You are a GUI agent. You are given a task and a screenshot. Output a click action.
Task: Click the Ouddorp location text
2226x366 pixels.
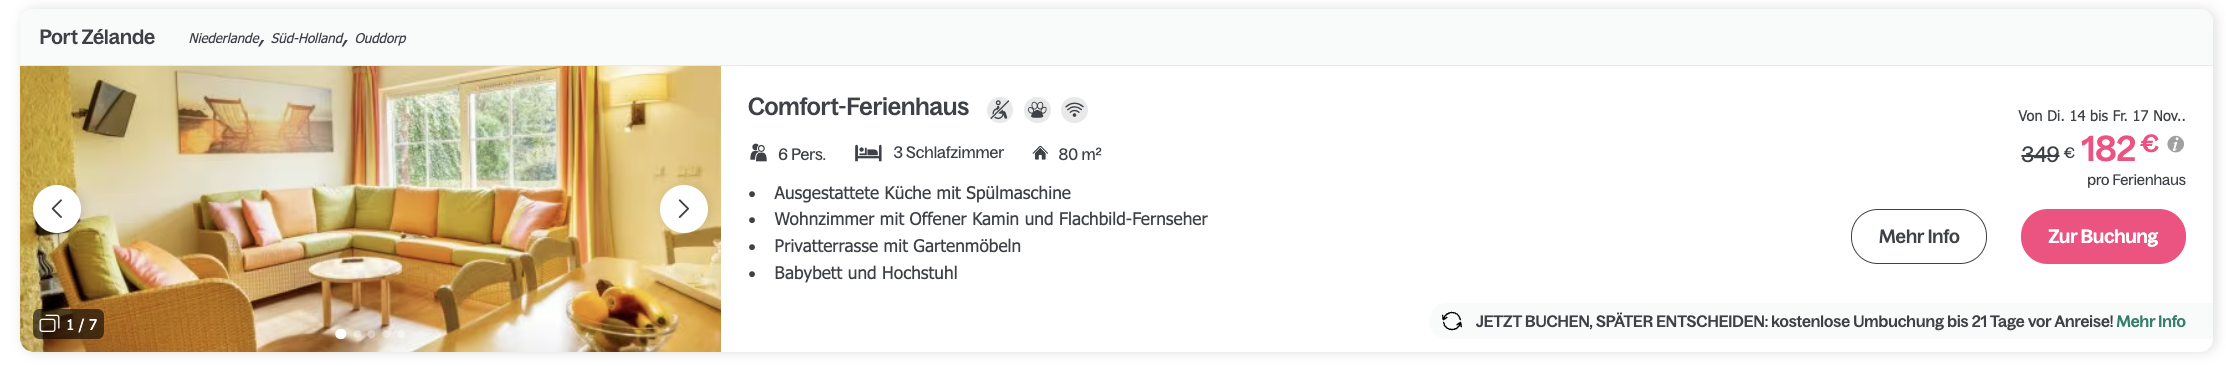coord(380,38)
